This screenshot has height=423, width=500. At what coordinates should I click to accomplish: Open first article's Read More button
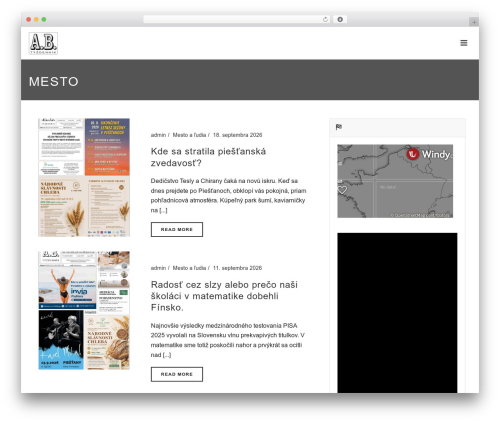pyautogui.click(x=177, y=229)
